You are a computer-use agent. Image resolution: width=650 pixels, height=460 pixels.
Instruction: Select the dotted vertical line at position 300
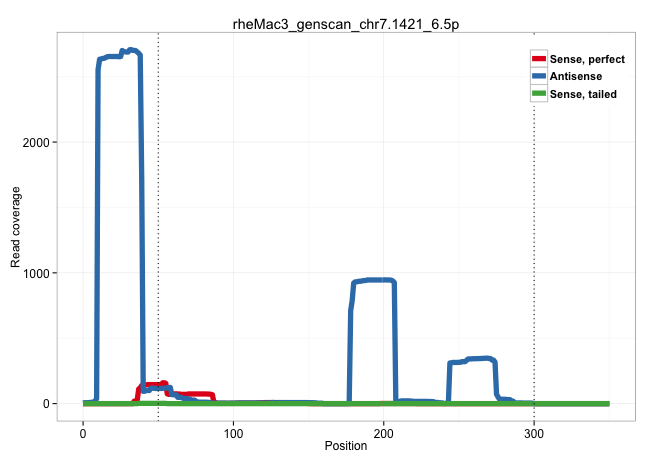coord(534,250)
